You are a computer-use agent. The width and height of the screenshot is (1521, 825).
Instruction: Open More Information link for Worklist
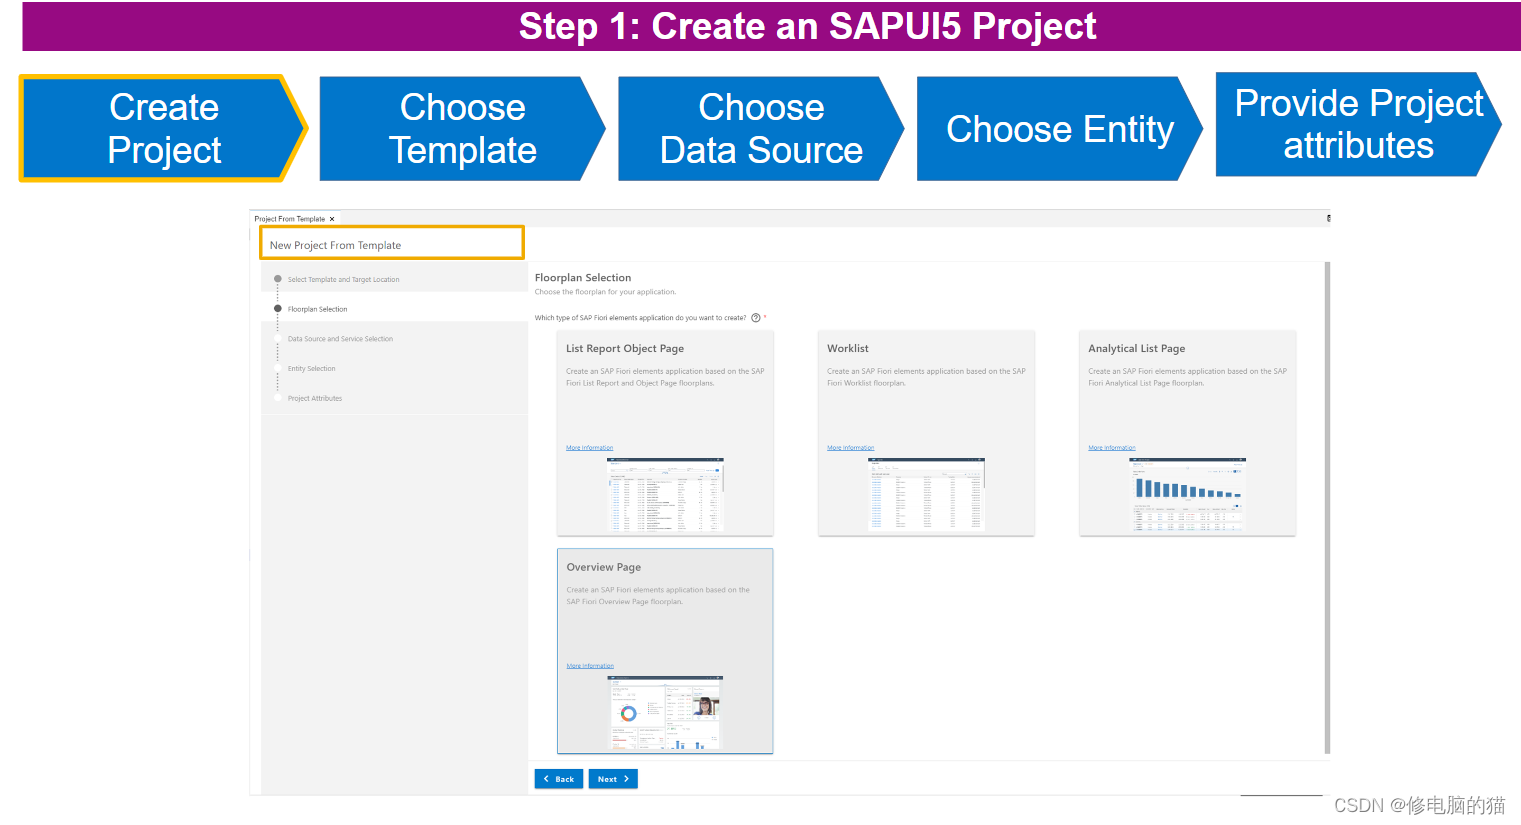click(850, 448)
